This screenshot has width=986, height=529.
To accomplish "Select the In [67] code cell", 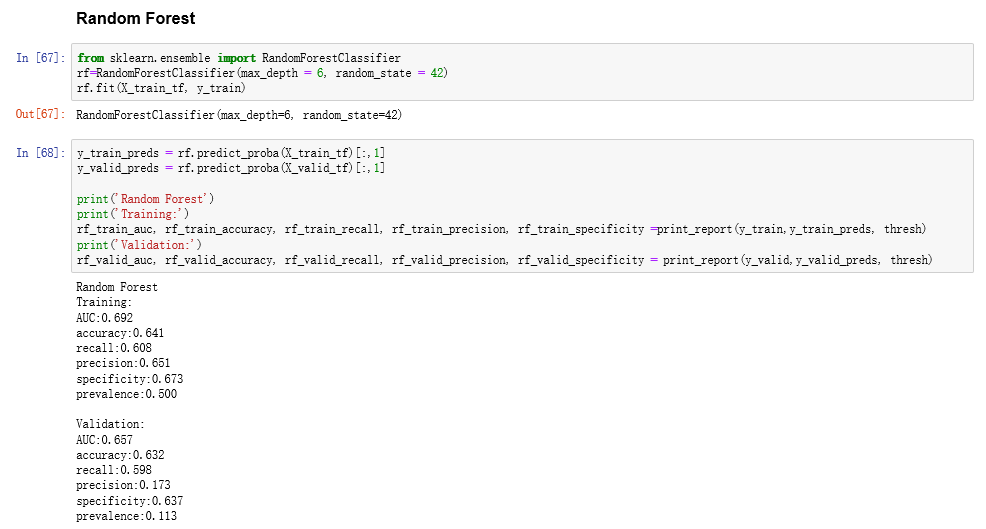I will tap(522, 72).
